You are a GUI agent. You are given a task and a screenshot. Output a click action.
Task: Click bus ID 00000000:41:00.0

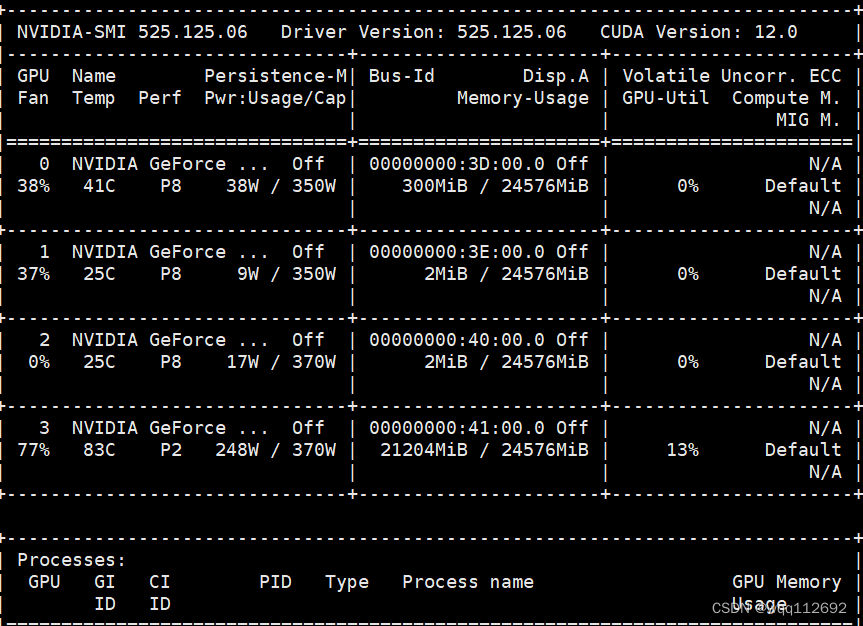coord(457,428)
